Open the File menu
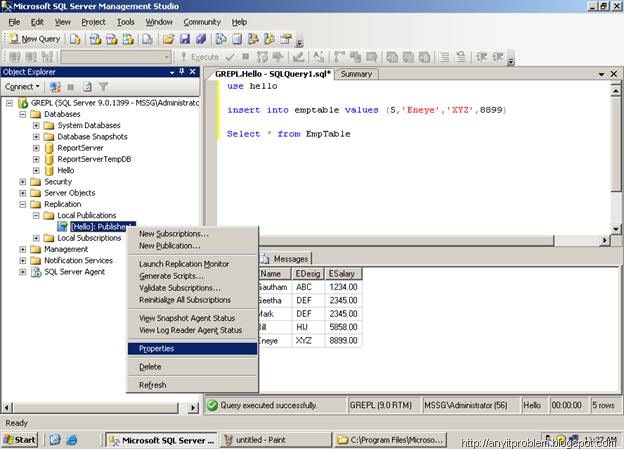Viewport: 624px width, 449px height. click(14, 22)
